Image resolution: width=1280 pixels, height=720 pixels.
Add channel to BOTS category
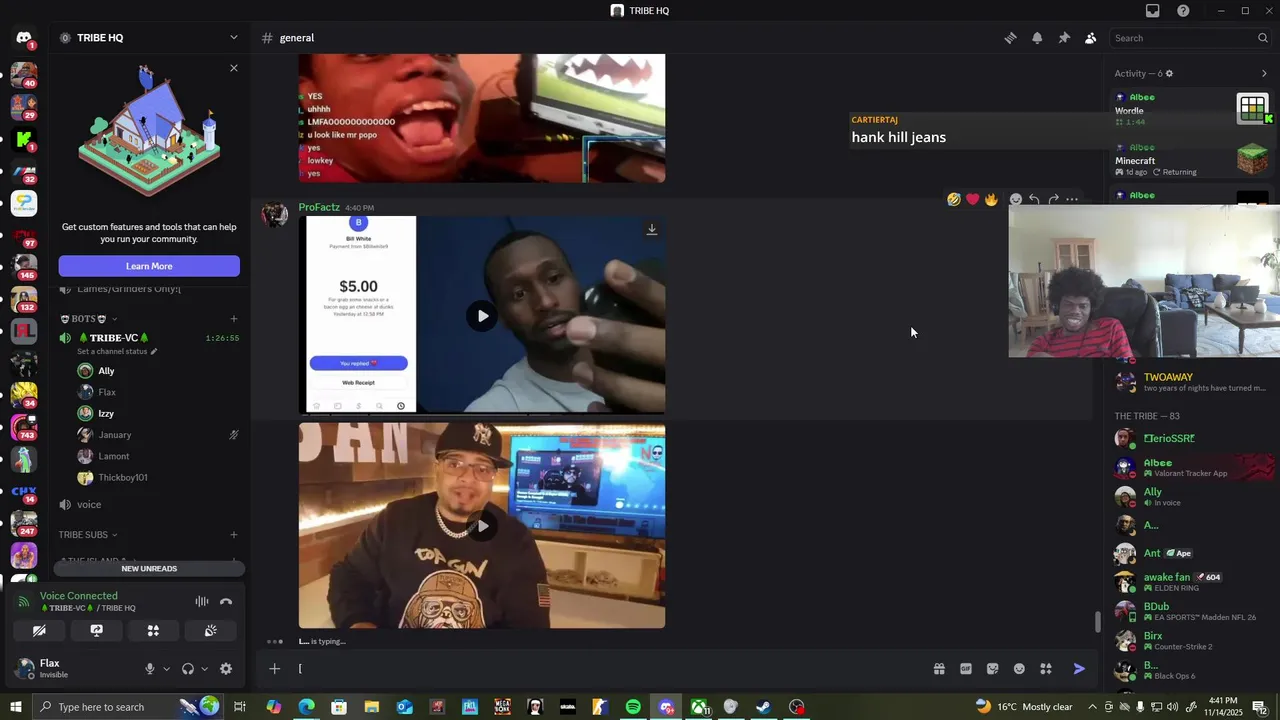(x=234, y=319)
